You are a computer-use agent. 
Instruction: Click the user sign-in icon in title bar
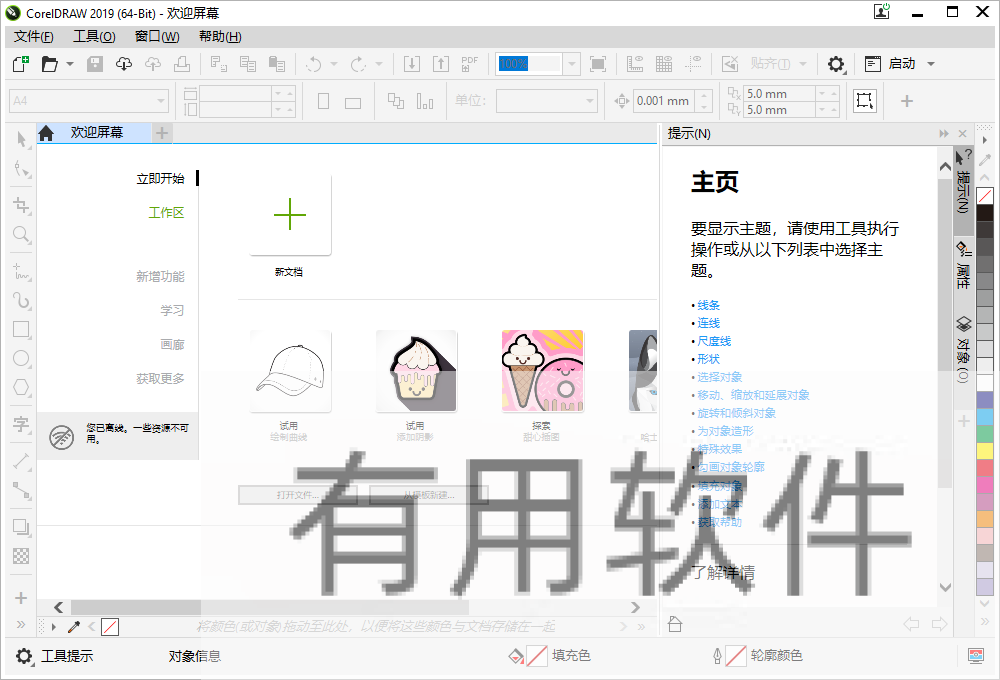881,11
